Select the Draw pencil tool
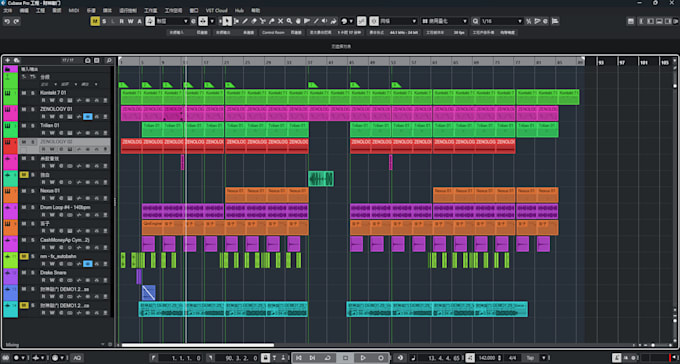This screenshot has width=680, height=364. (x=245, y=21)
